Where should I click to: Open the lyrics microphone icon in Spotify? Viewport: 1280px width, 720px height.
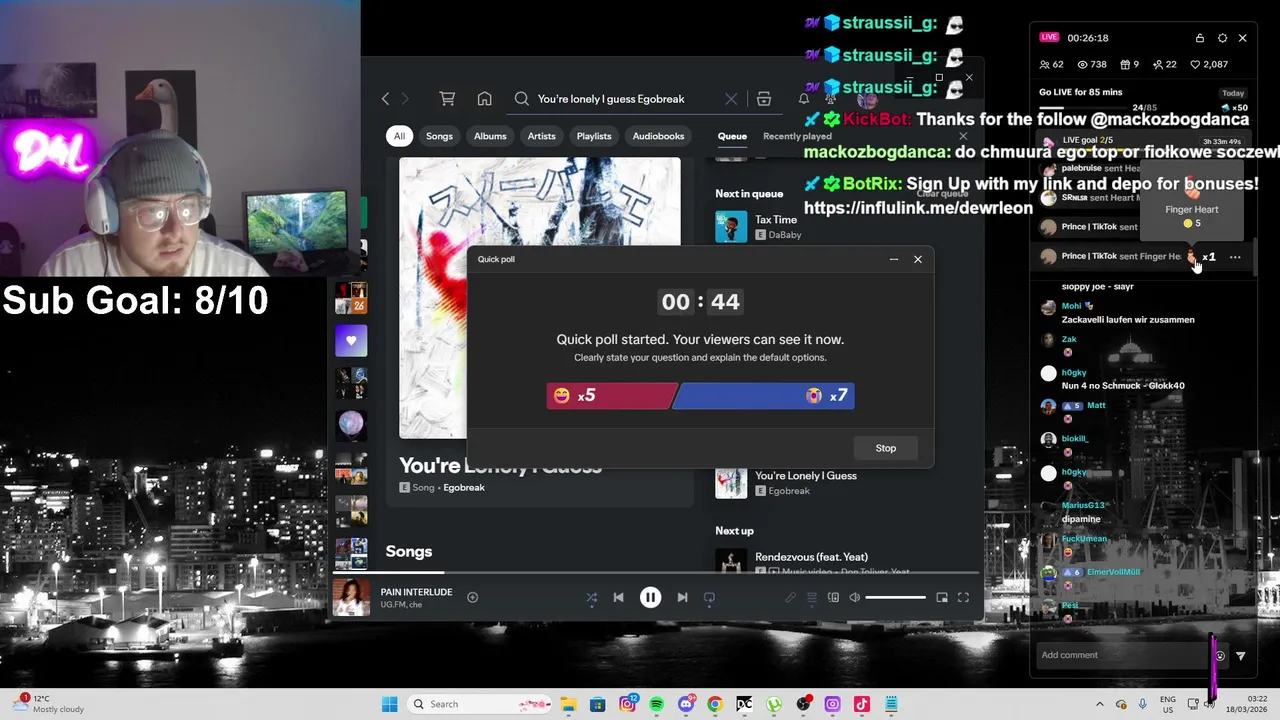790,598
